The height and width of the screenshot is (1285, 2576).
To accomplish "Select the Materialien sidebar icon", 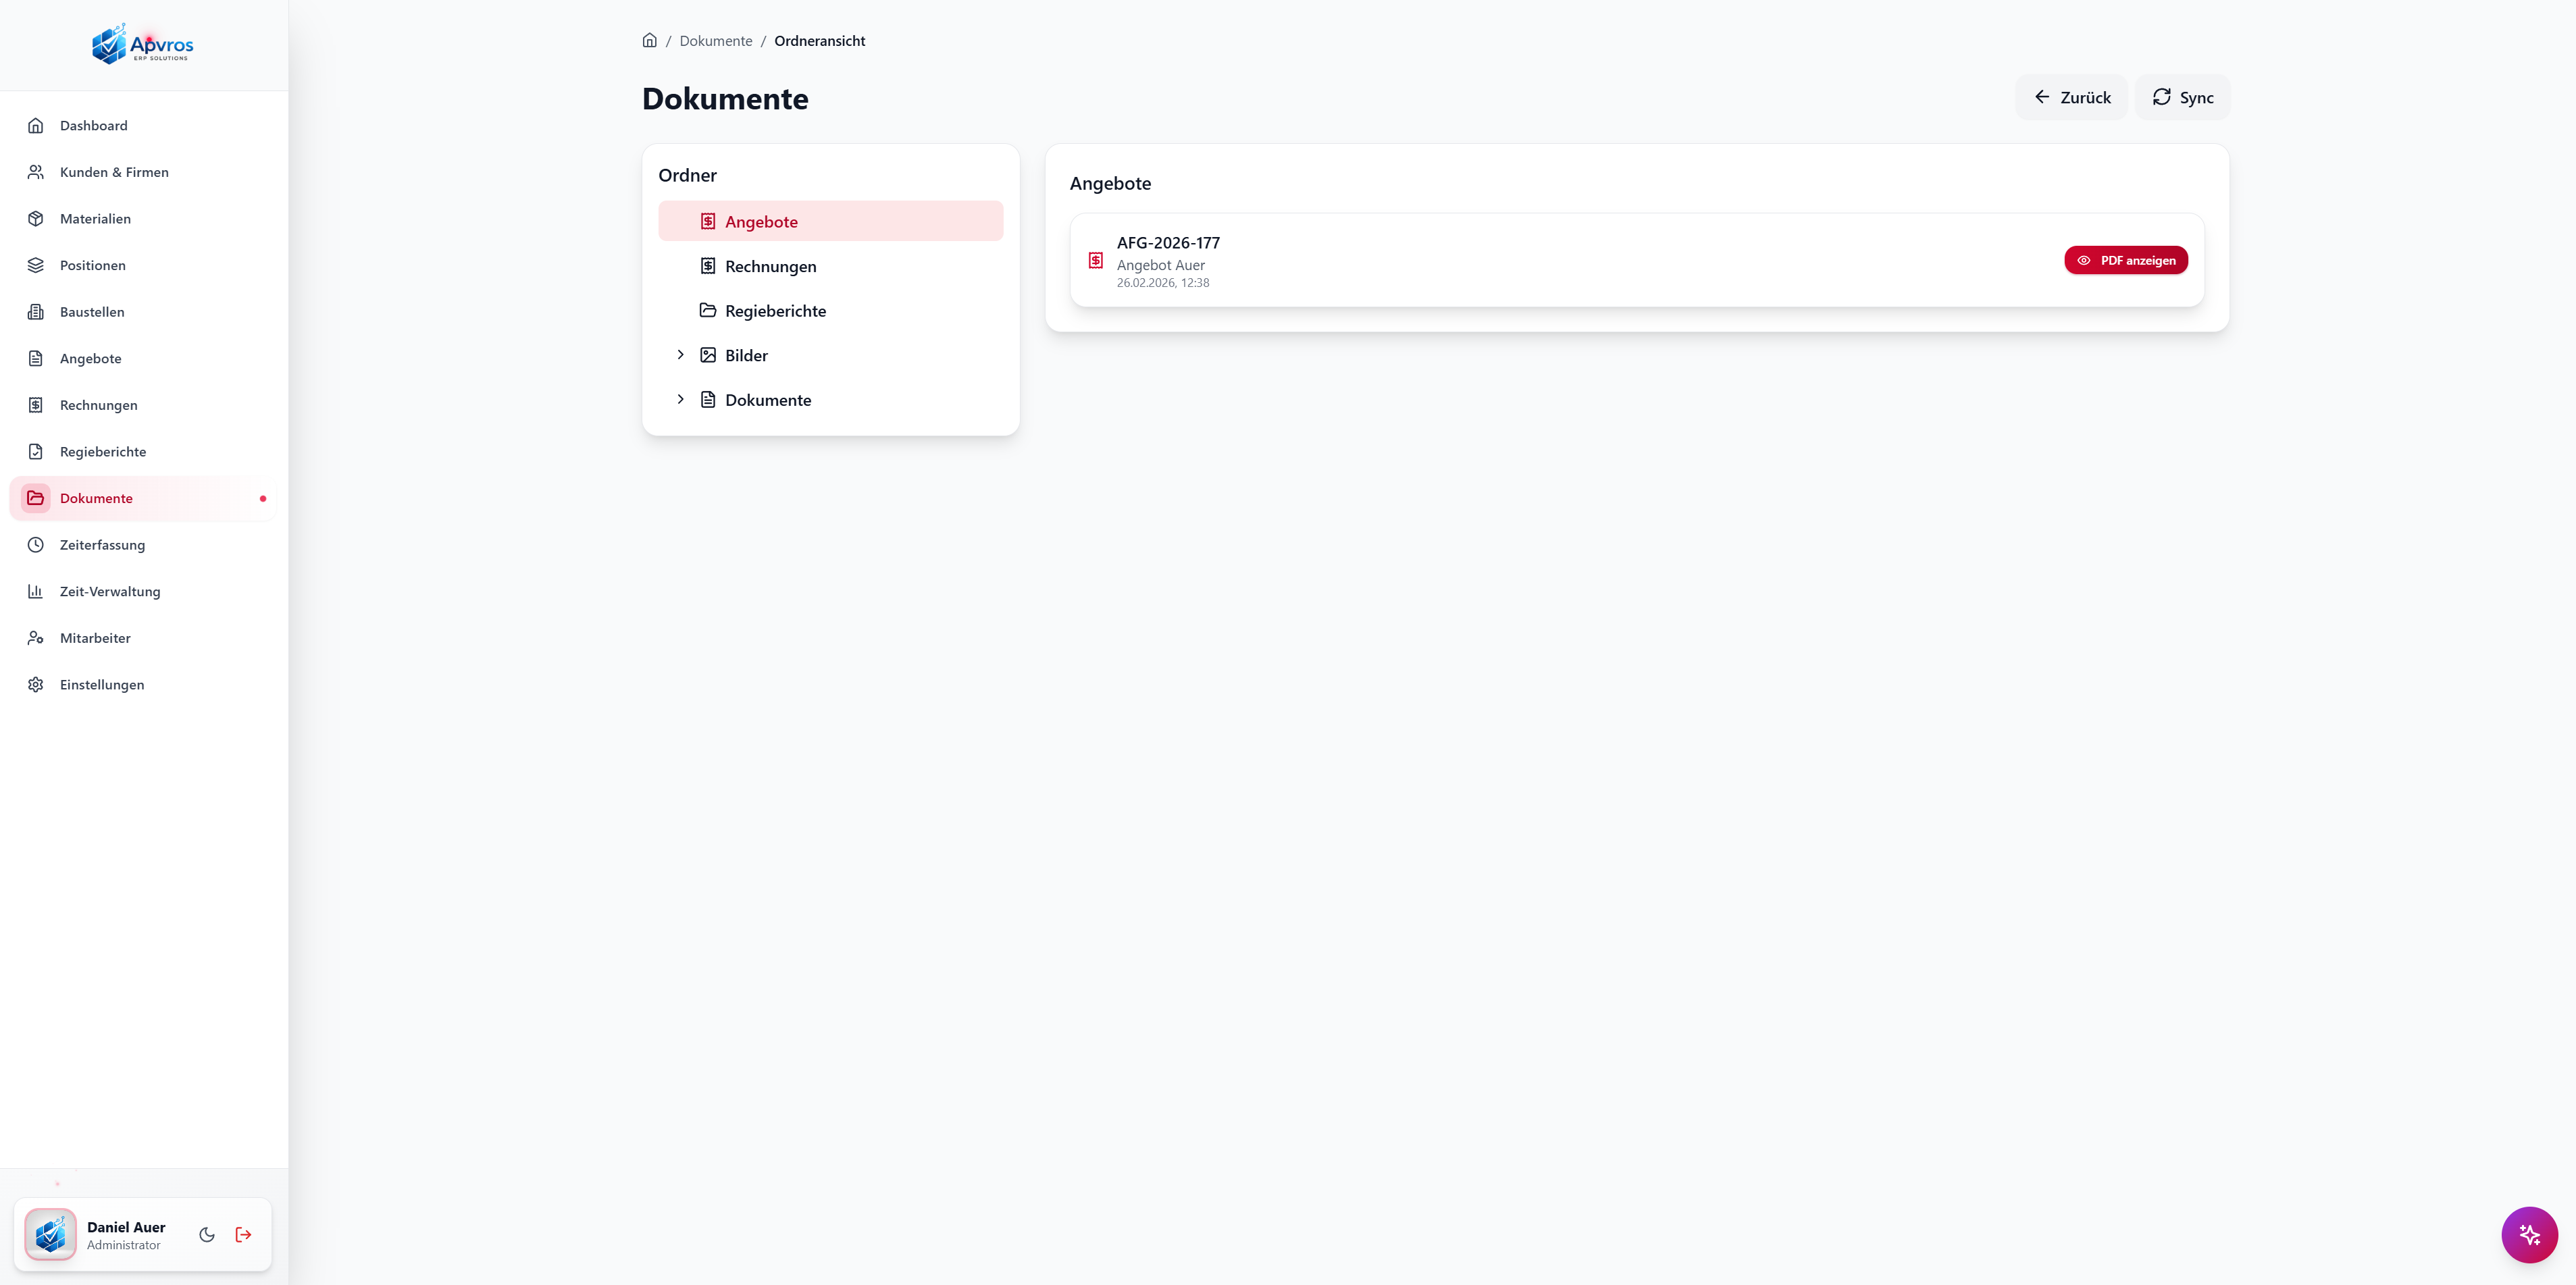I will (x=36, y=218).
